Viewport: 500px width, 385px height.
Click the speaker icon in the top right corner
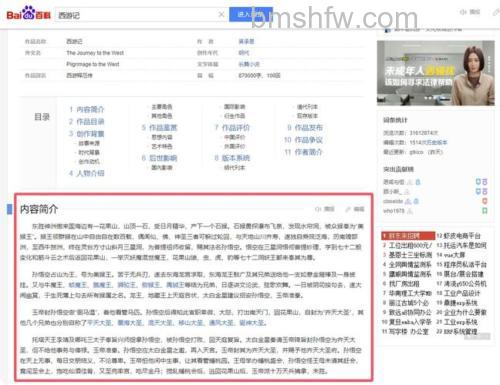tap(463, 12)
